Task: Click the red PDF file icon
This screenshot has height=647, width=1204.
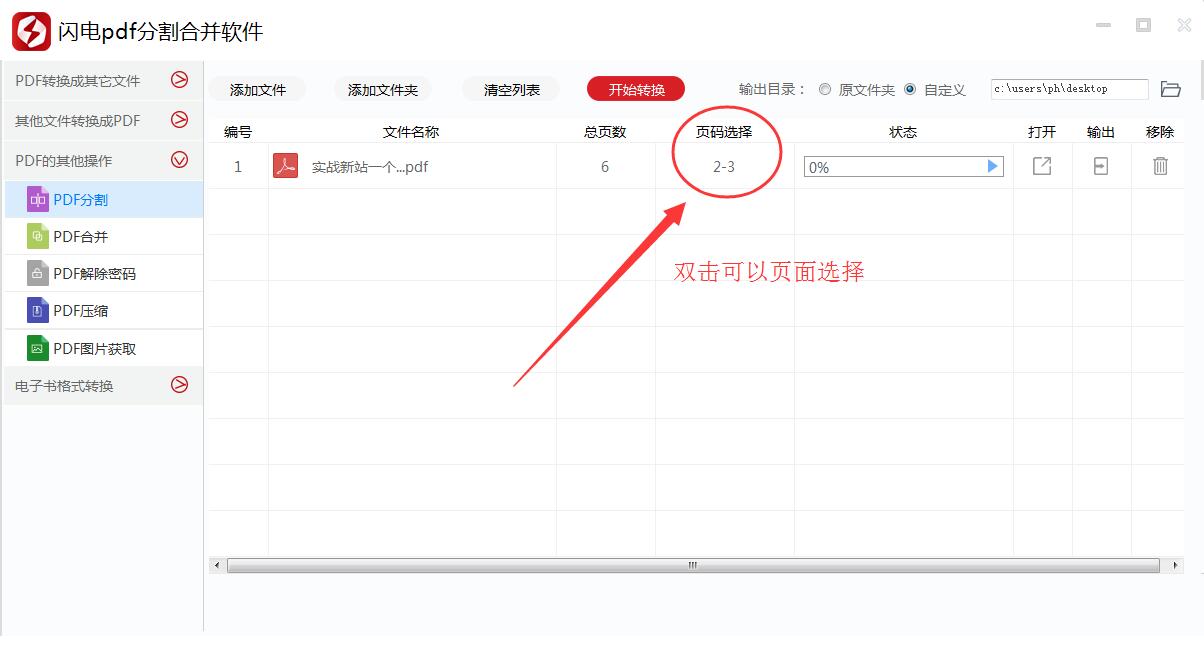Action: (x=286, y=166)
